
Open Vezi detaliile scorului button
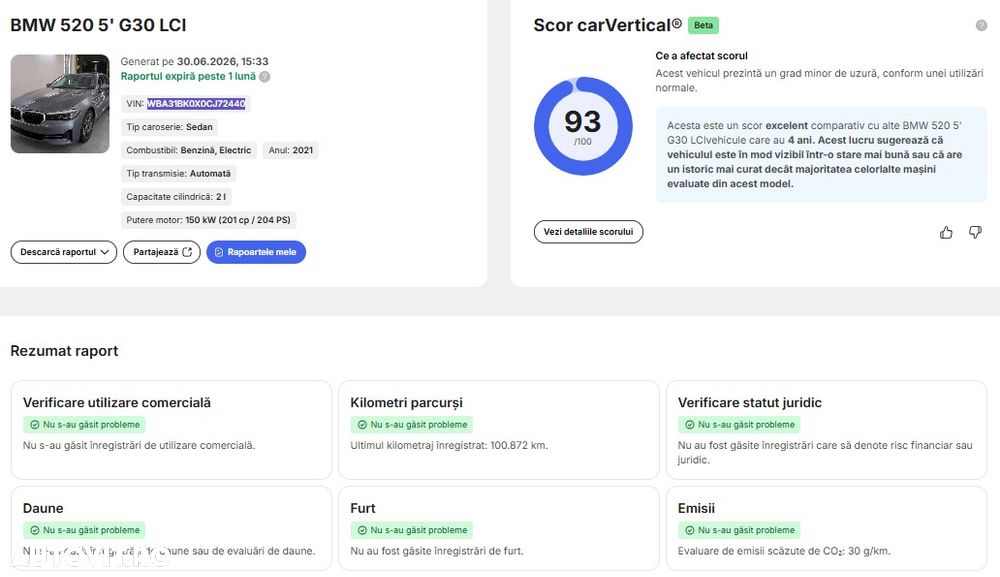point(588,231)
